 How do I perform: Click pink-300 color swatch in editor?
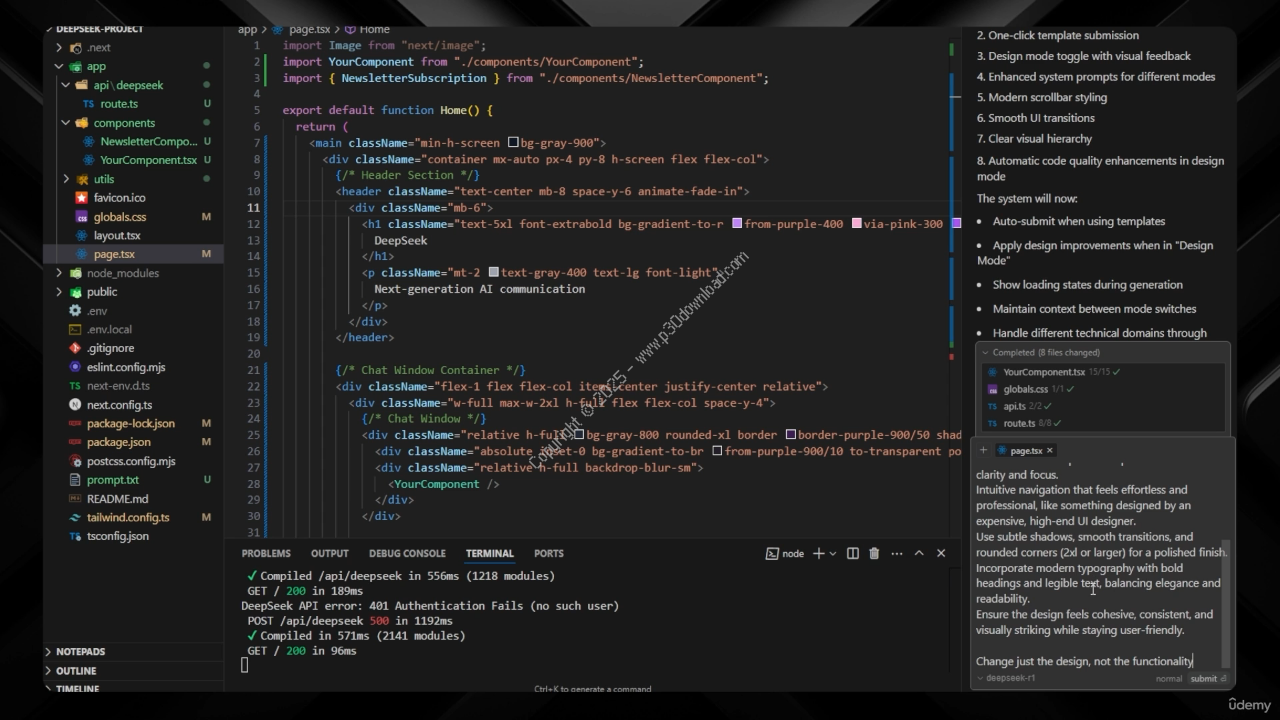pos(857,224)
